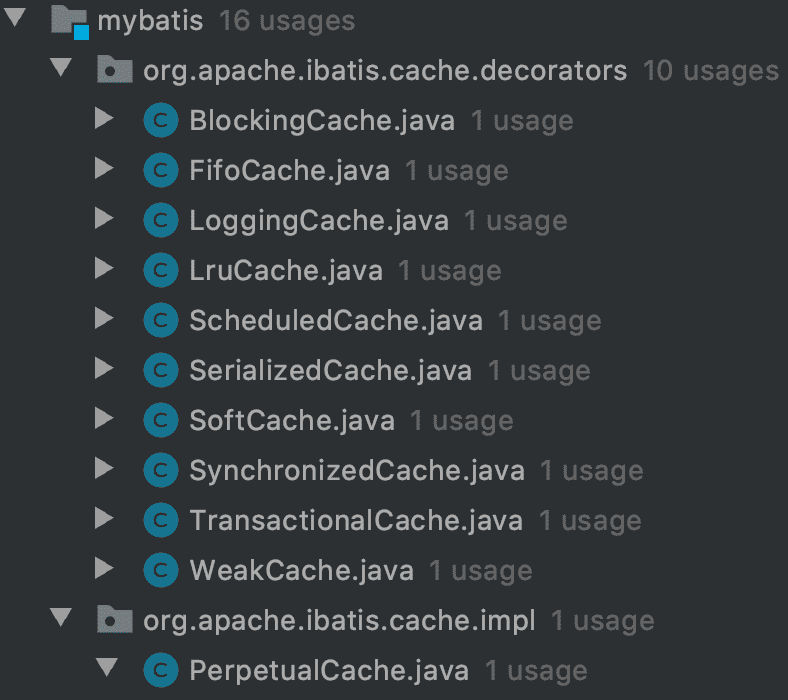
Task: Click the '10 usages' count beside decorators
Action: pos(711,70)
